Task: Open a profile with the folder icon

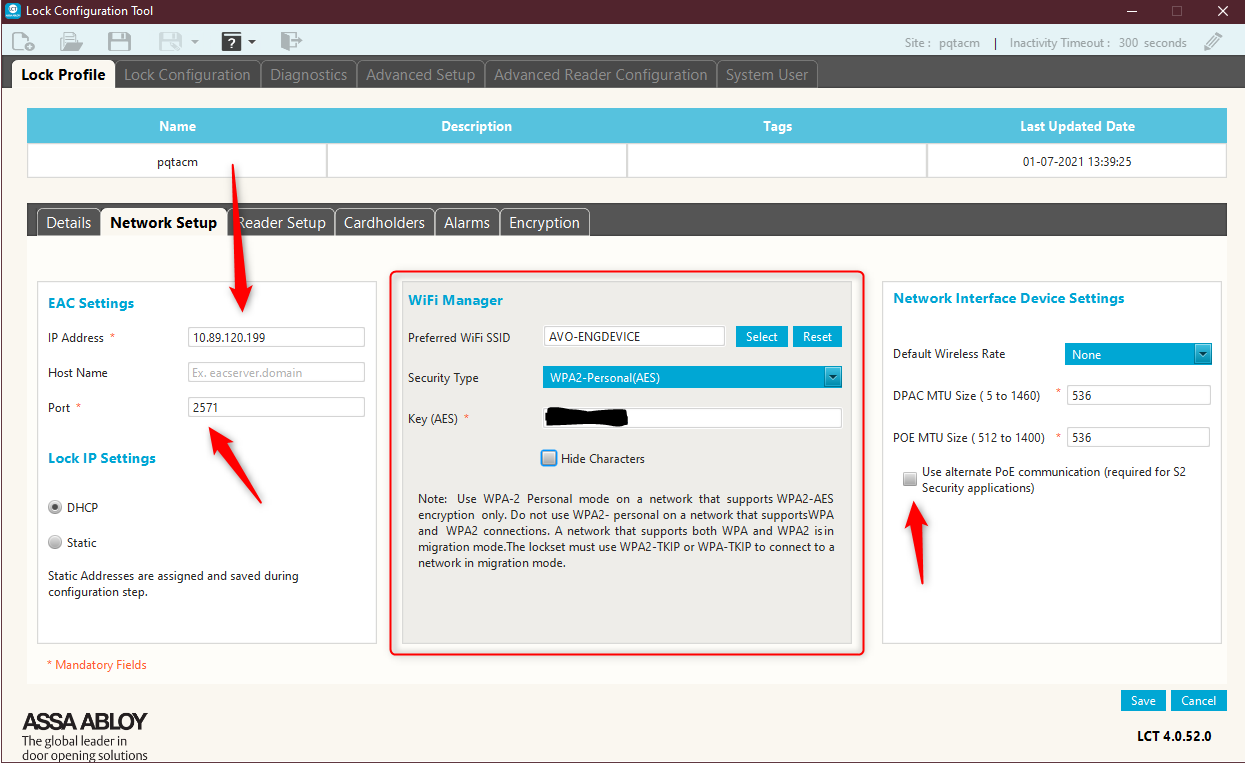Action: point(71,41)
